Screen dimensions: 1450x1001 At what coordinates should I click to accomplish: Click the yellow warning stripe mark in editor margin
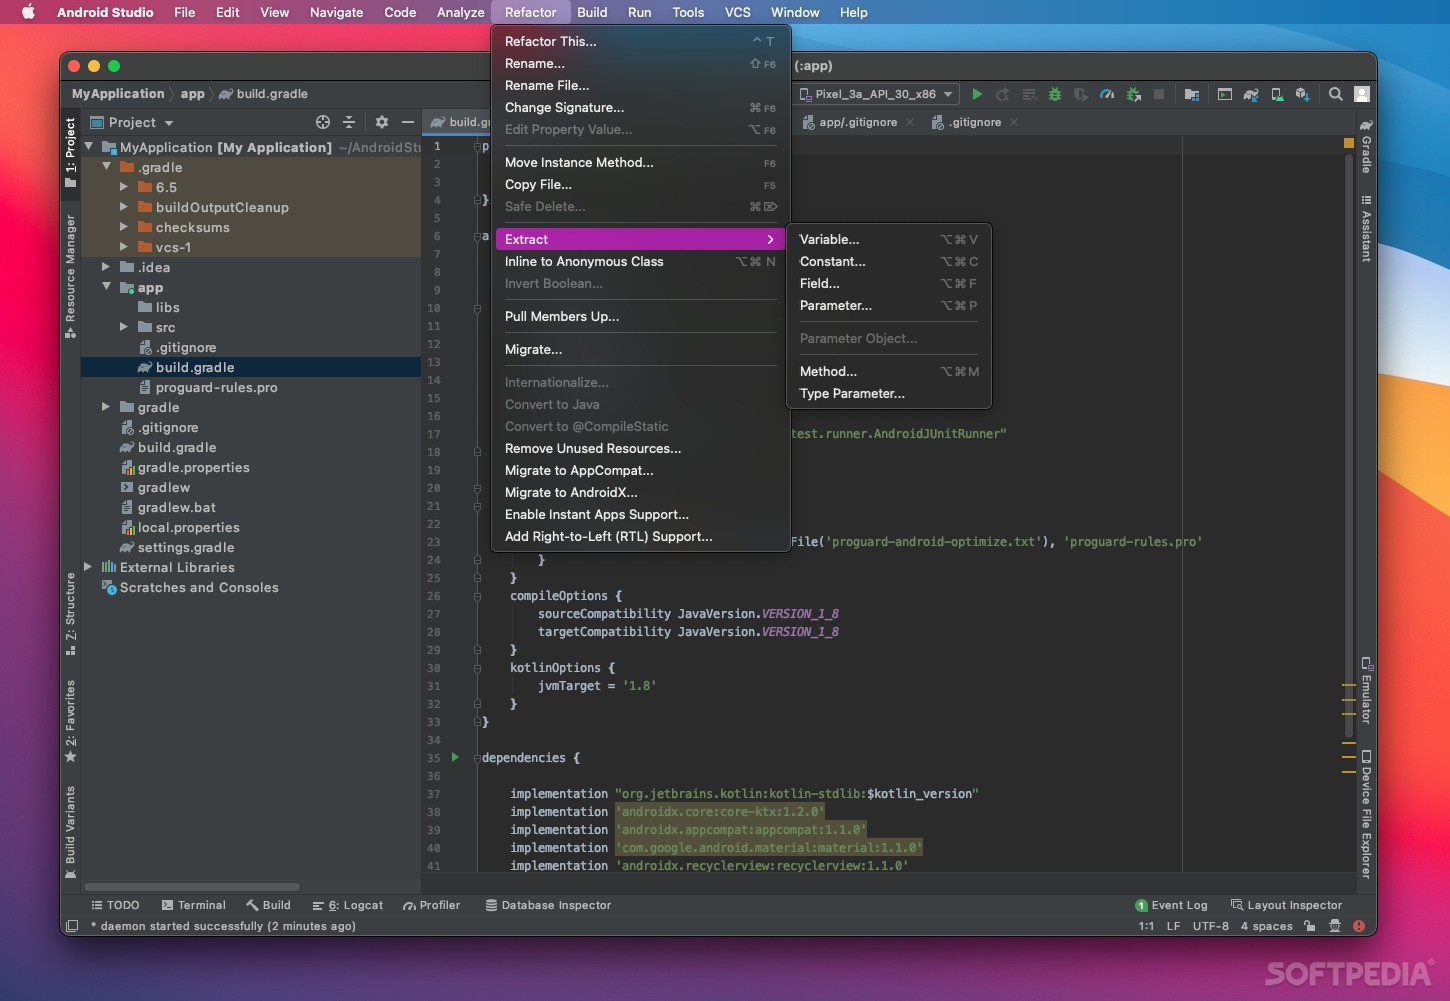(x=1349, y=144)
